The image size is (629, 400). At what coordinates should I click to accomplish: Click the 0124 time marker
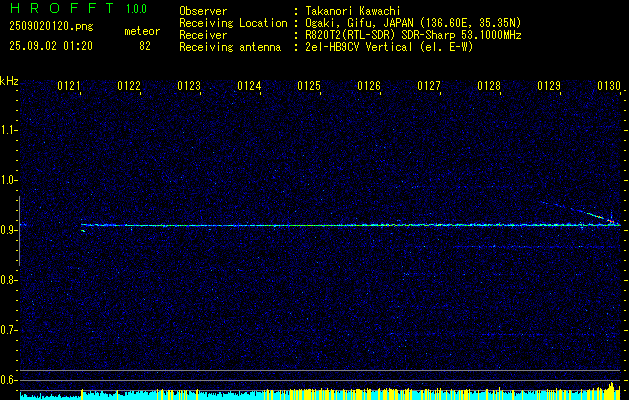pos(249,85)
